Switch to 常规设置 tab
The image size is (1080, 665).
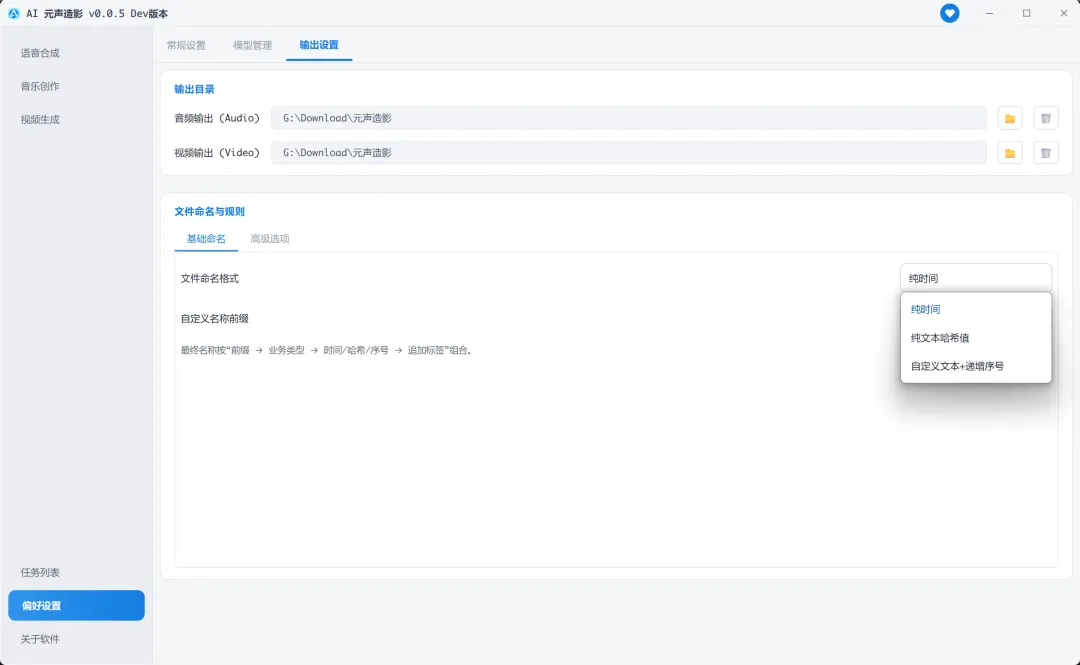pyautogui.click(x=186, y=45)
